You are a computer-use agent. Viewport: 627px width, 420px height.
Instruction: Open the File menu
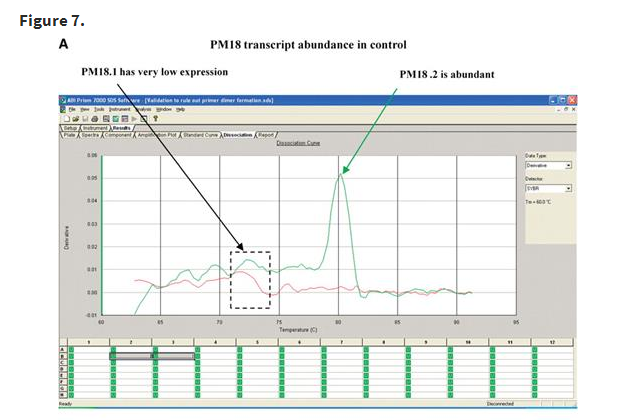(74, 109)
